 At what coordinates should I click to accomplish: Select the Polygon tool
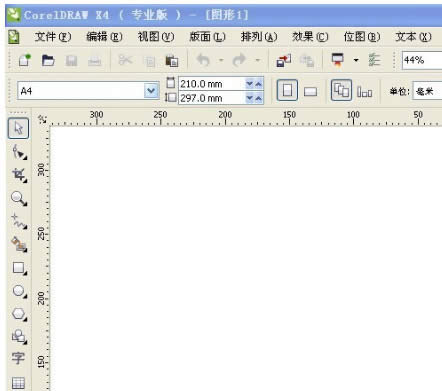[x=19, y=314]
